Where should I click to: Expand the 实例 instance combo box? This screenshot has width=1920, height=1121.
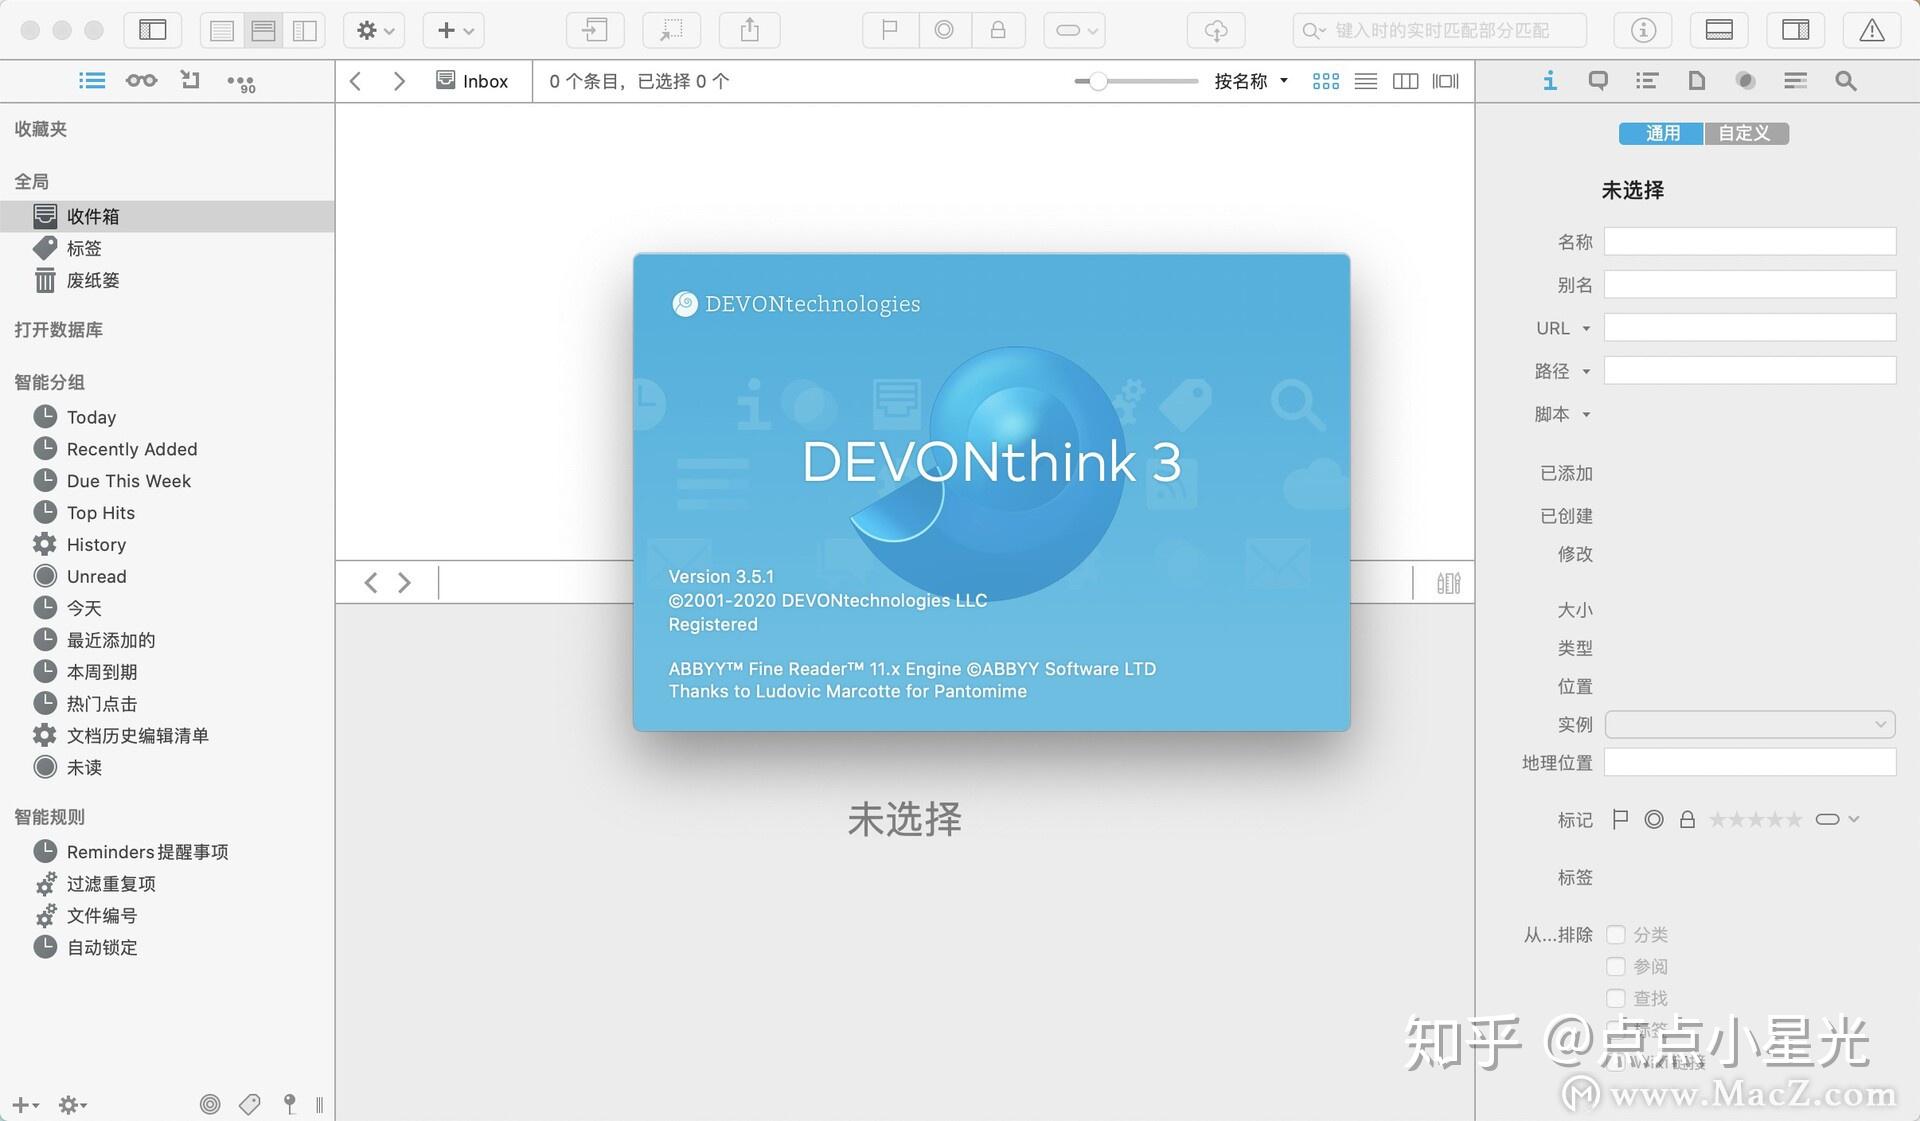pos(1878,724)
